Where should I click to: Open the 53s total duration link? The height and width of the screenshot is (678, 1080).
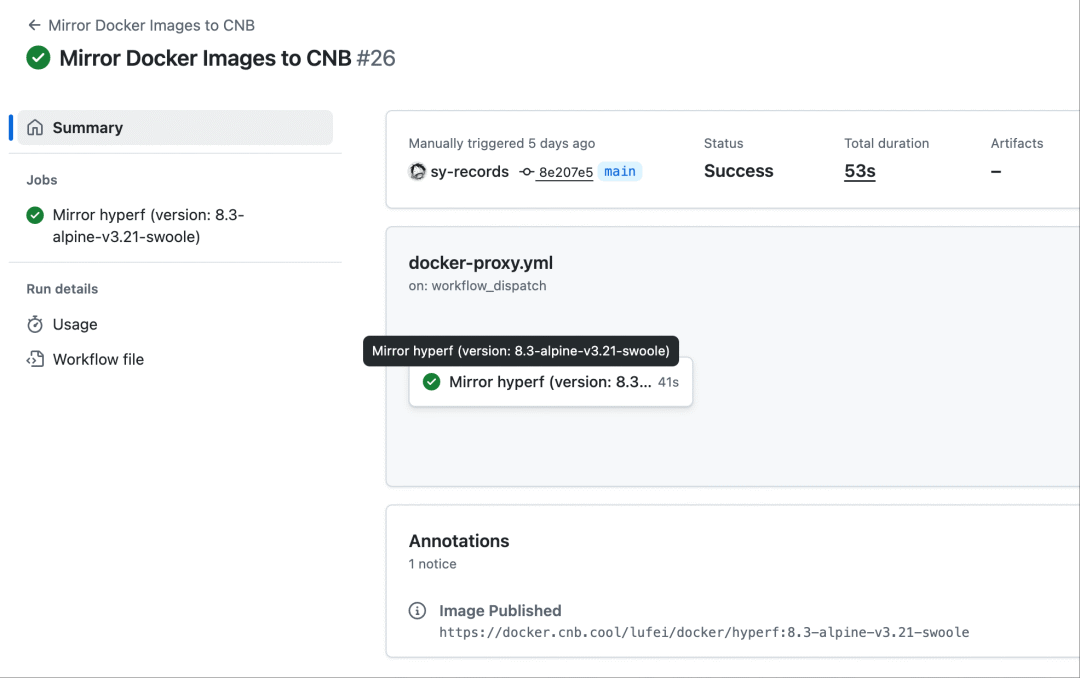click(x=860, y=171)
